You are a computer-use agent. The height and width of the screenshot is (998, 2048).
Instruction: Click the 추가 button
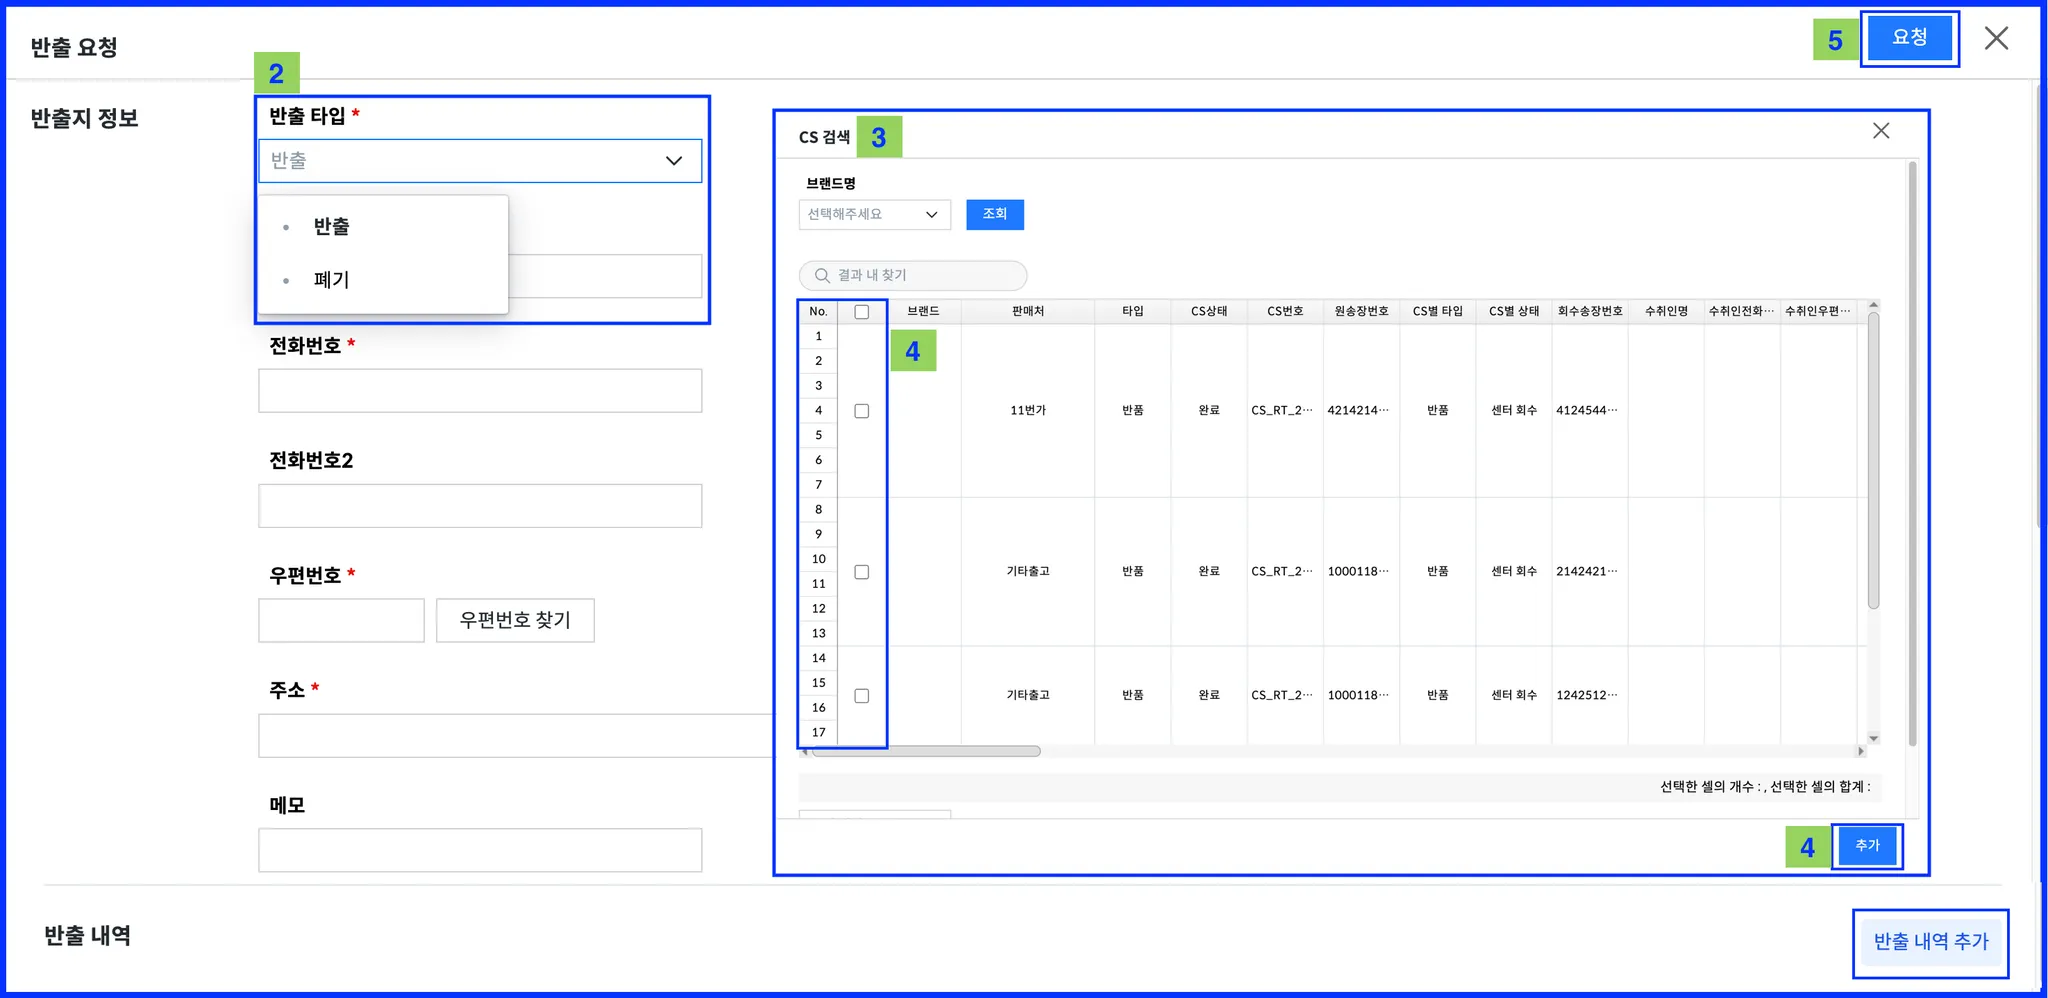pos(1867,846)
